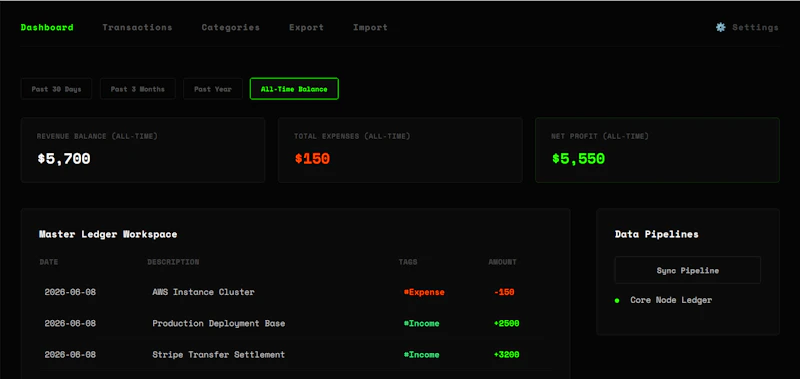Click the Master Ledger Workspace heading

(108, 235)
